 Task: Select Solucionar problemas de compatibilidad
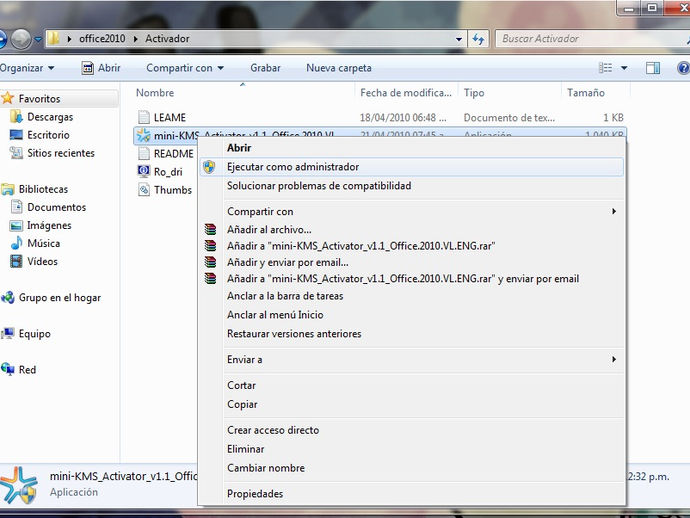(411, 186)
